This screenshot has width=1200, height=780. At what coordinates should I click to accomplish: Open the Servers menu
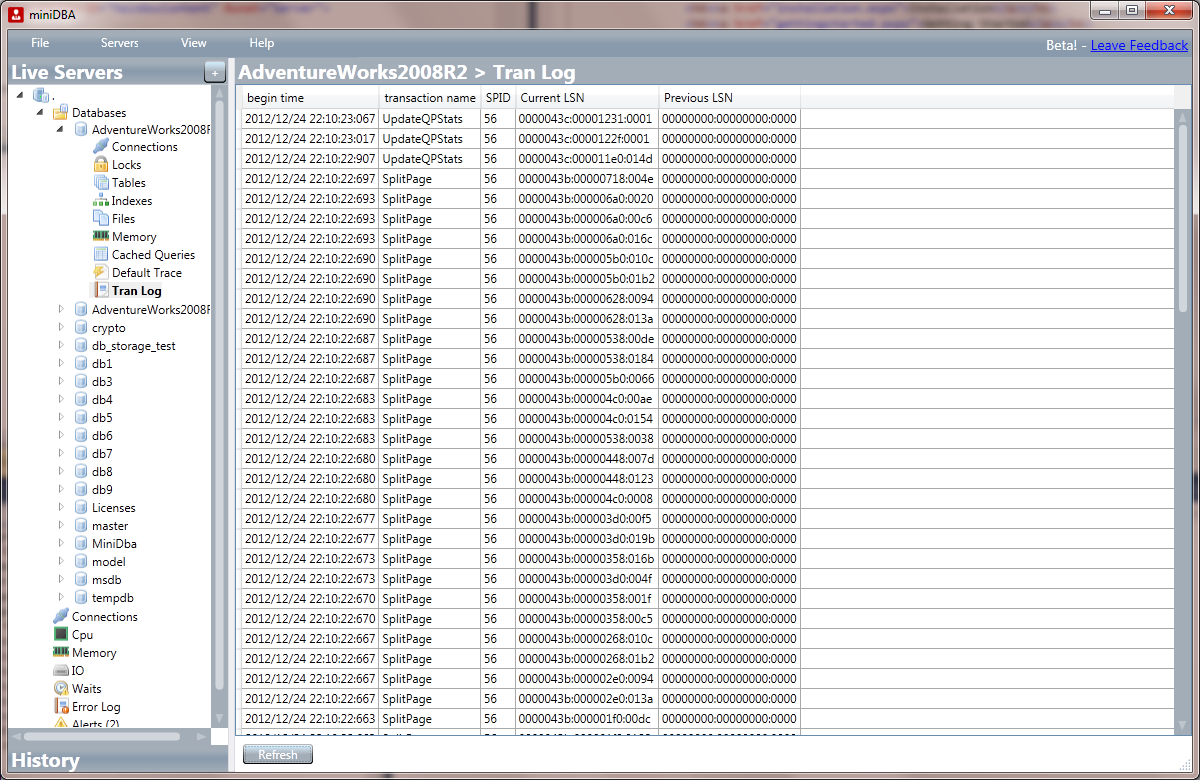click(x=119, y=43)
